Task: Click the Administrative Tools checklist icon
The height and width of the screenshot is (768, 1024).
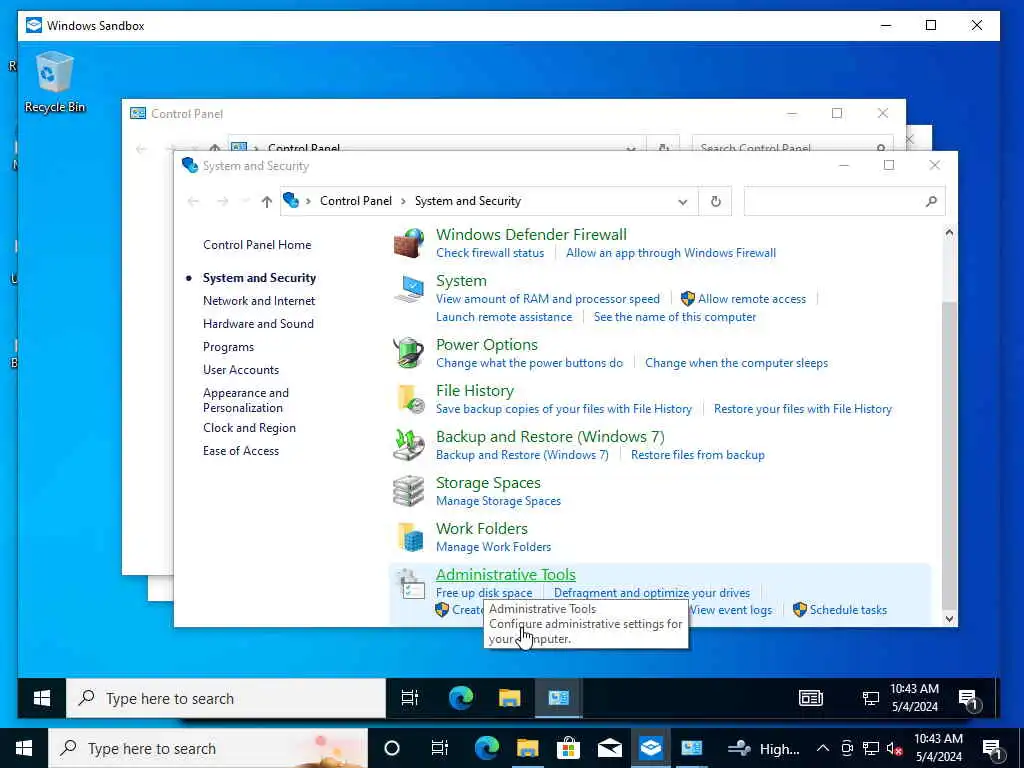Action: coord(411,584)
